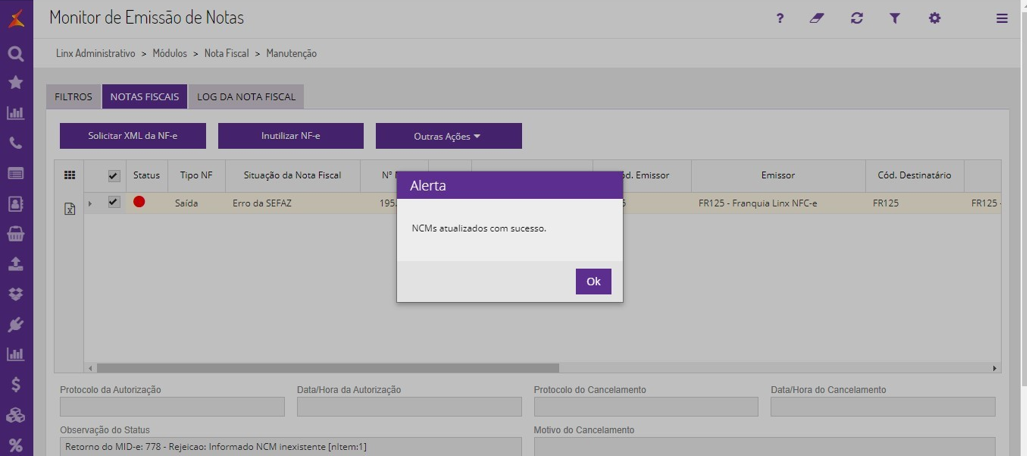This screenshot has height=458, width=1027.
Task: Switch to the FILTROS tab
Action: (73, 96)
